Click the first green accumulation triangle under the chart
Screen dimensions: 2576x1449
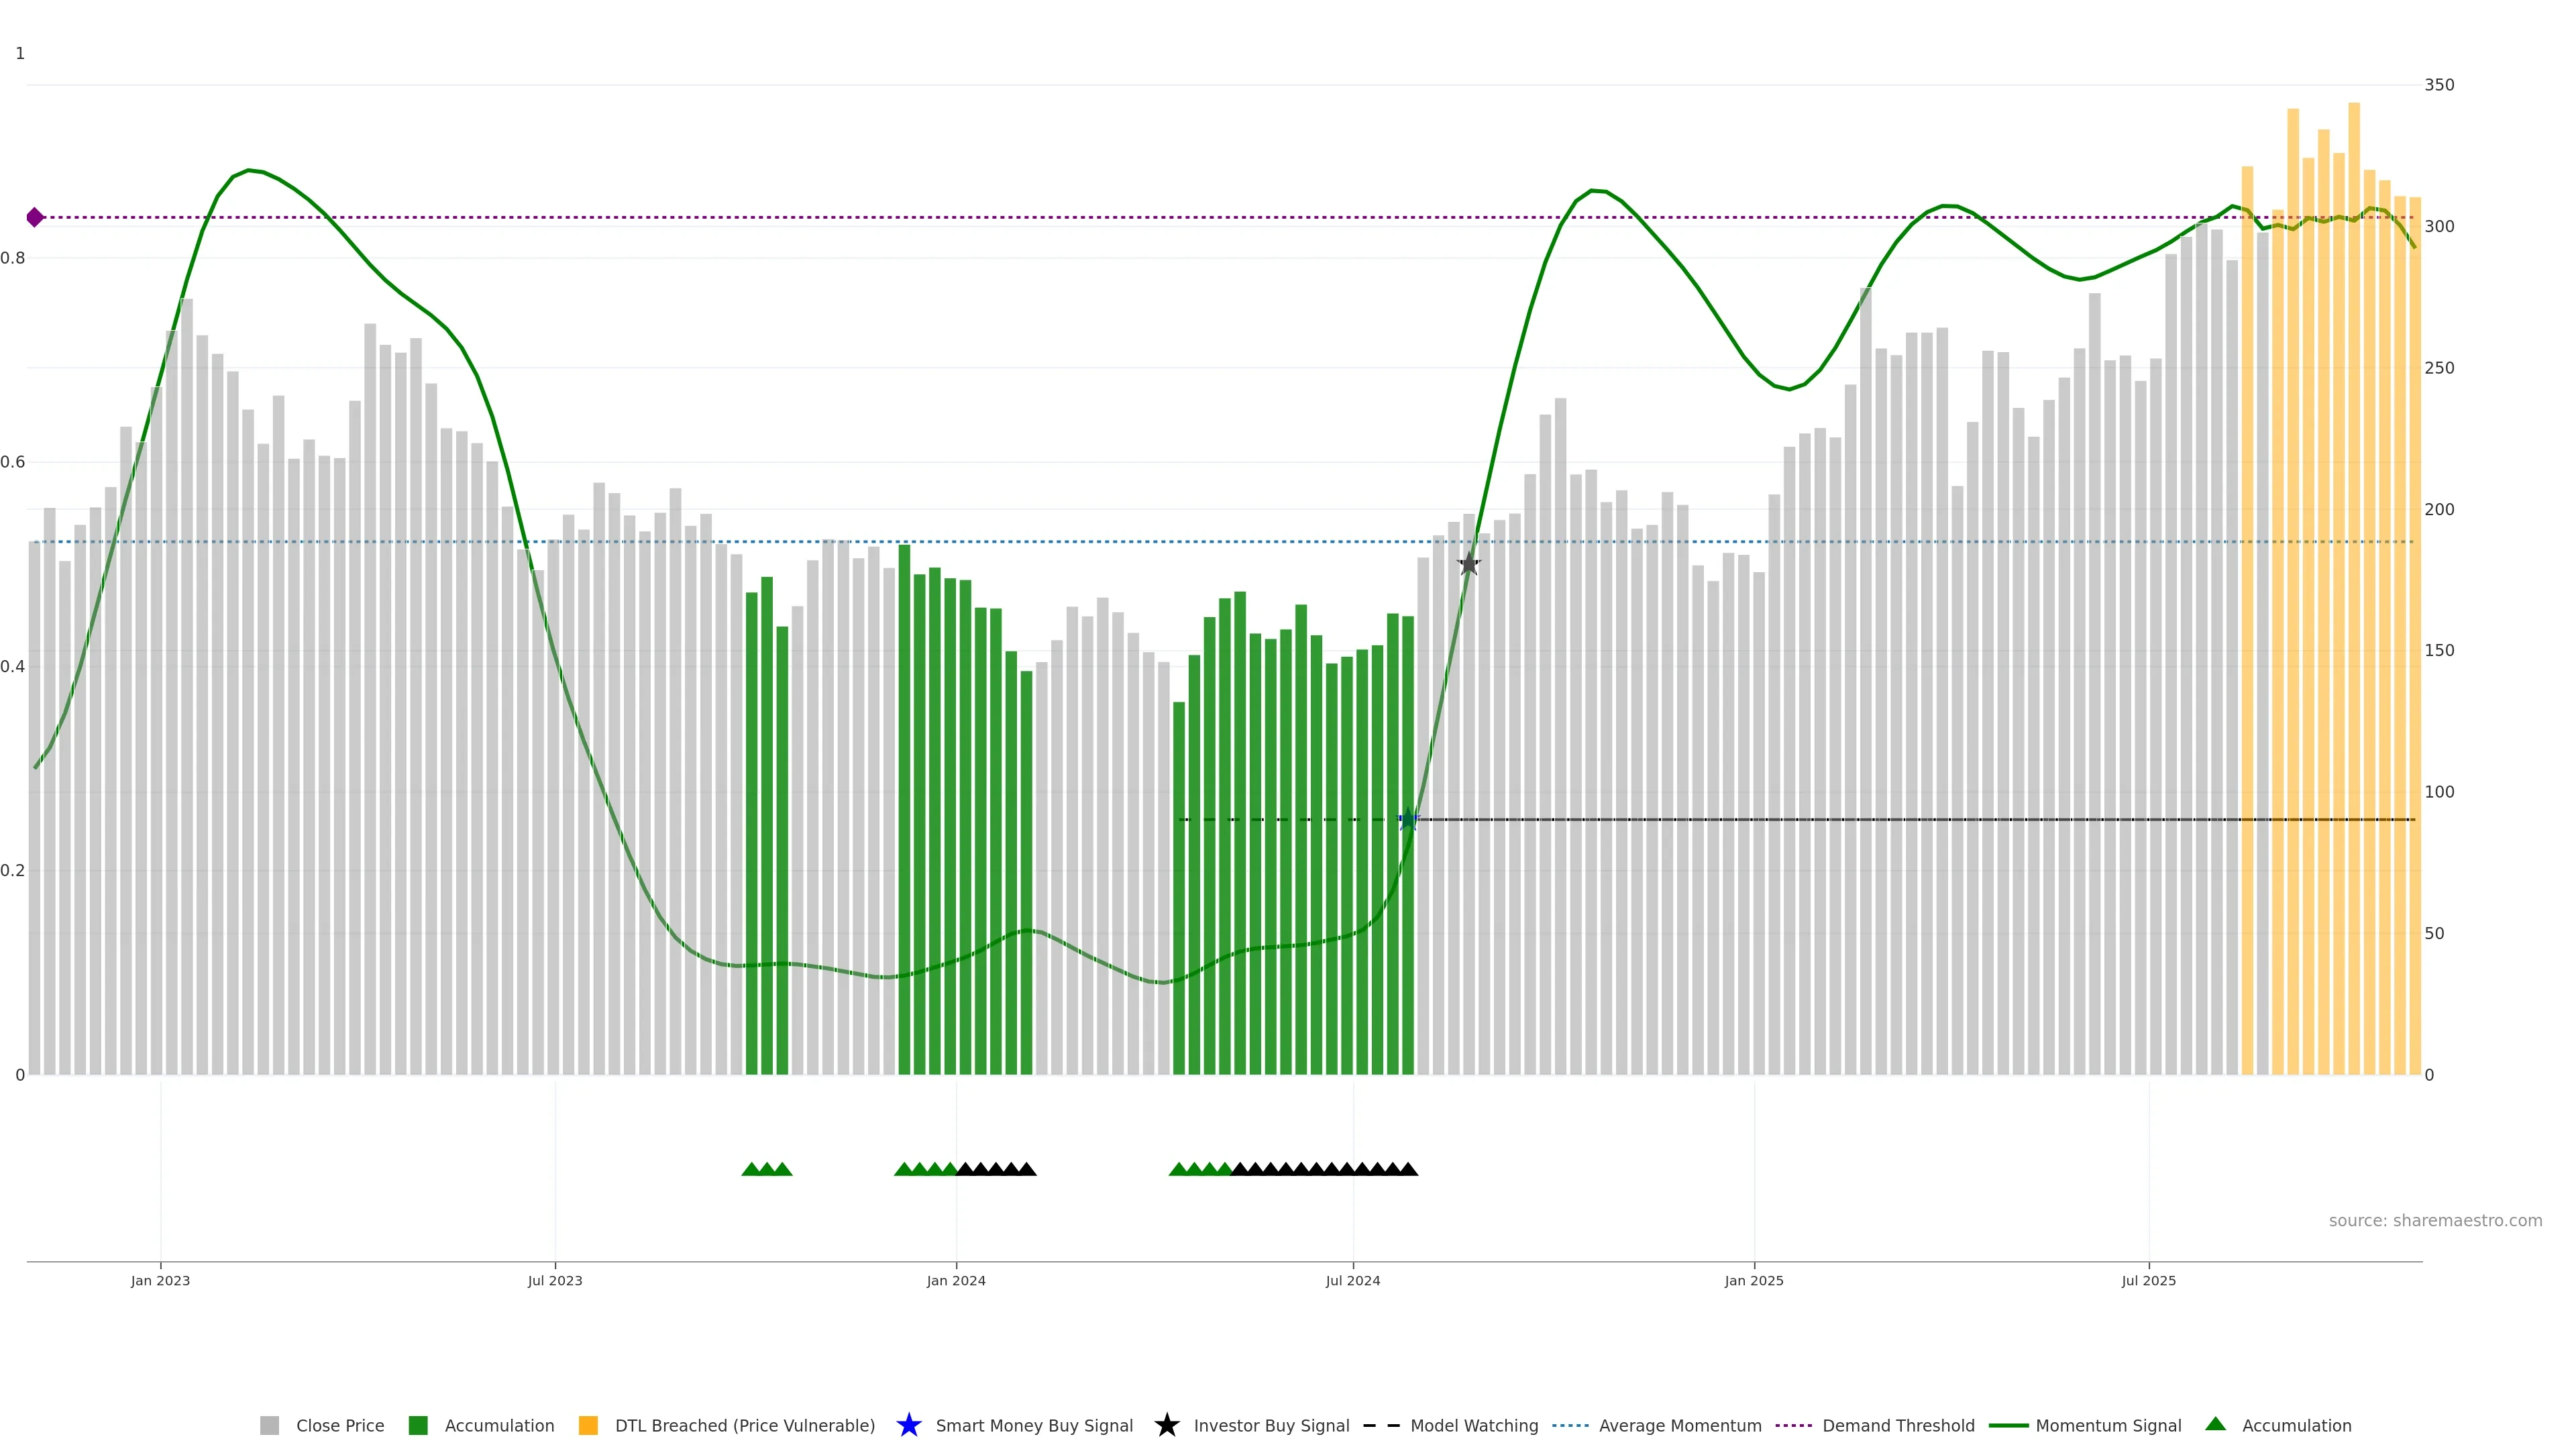click(x=751, y=1169)
